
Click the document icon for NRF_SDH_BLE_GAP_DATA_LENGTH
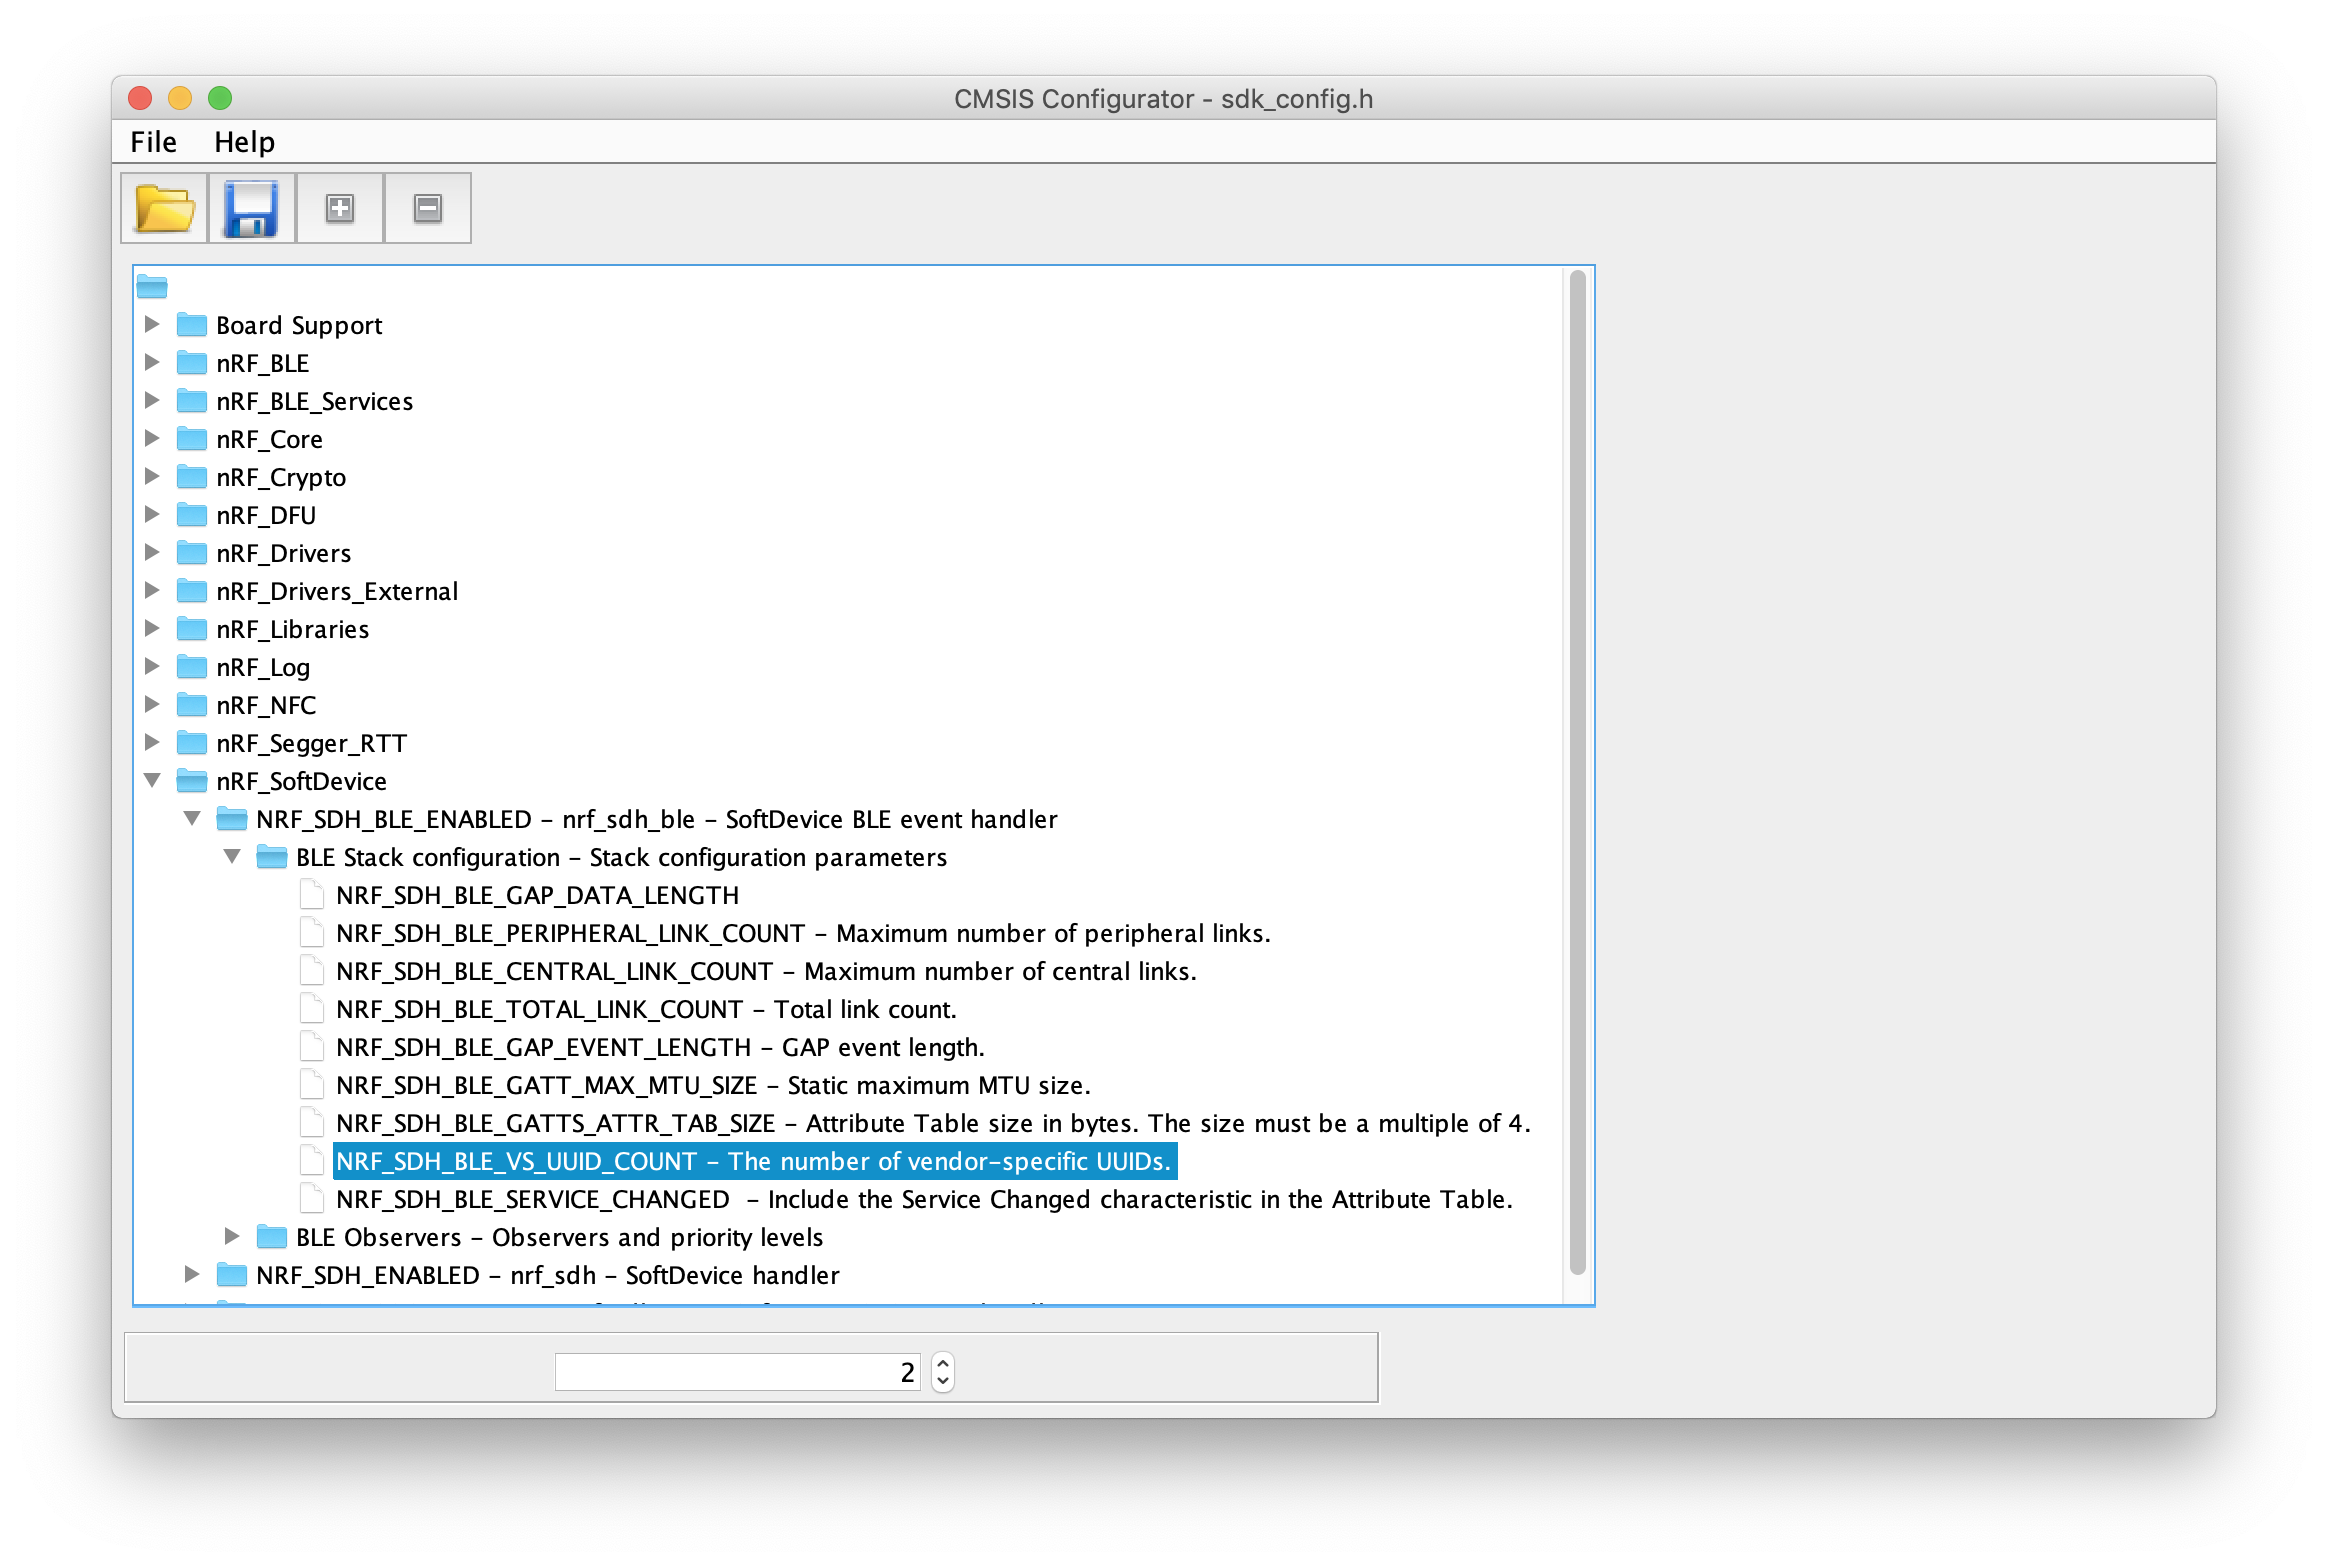click(311, 894)
